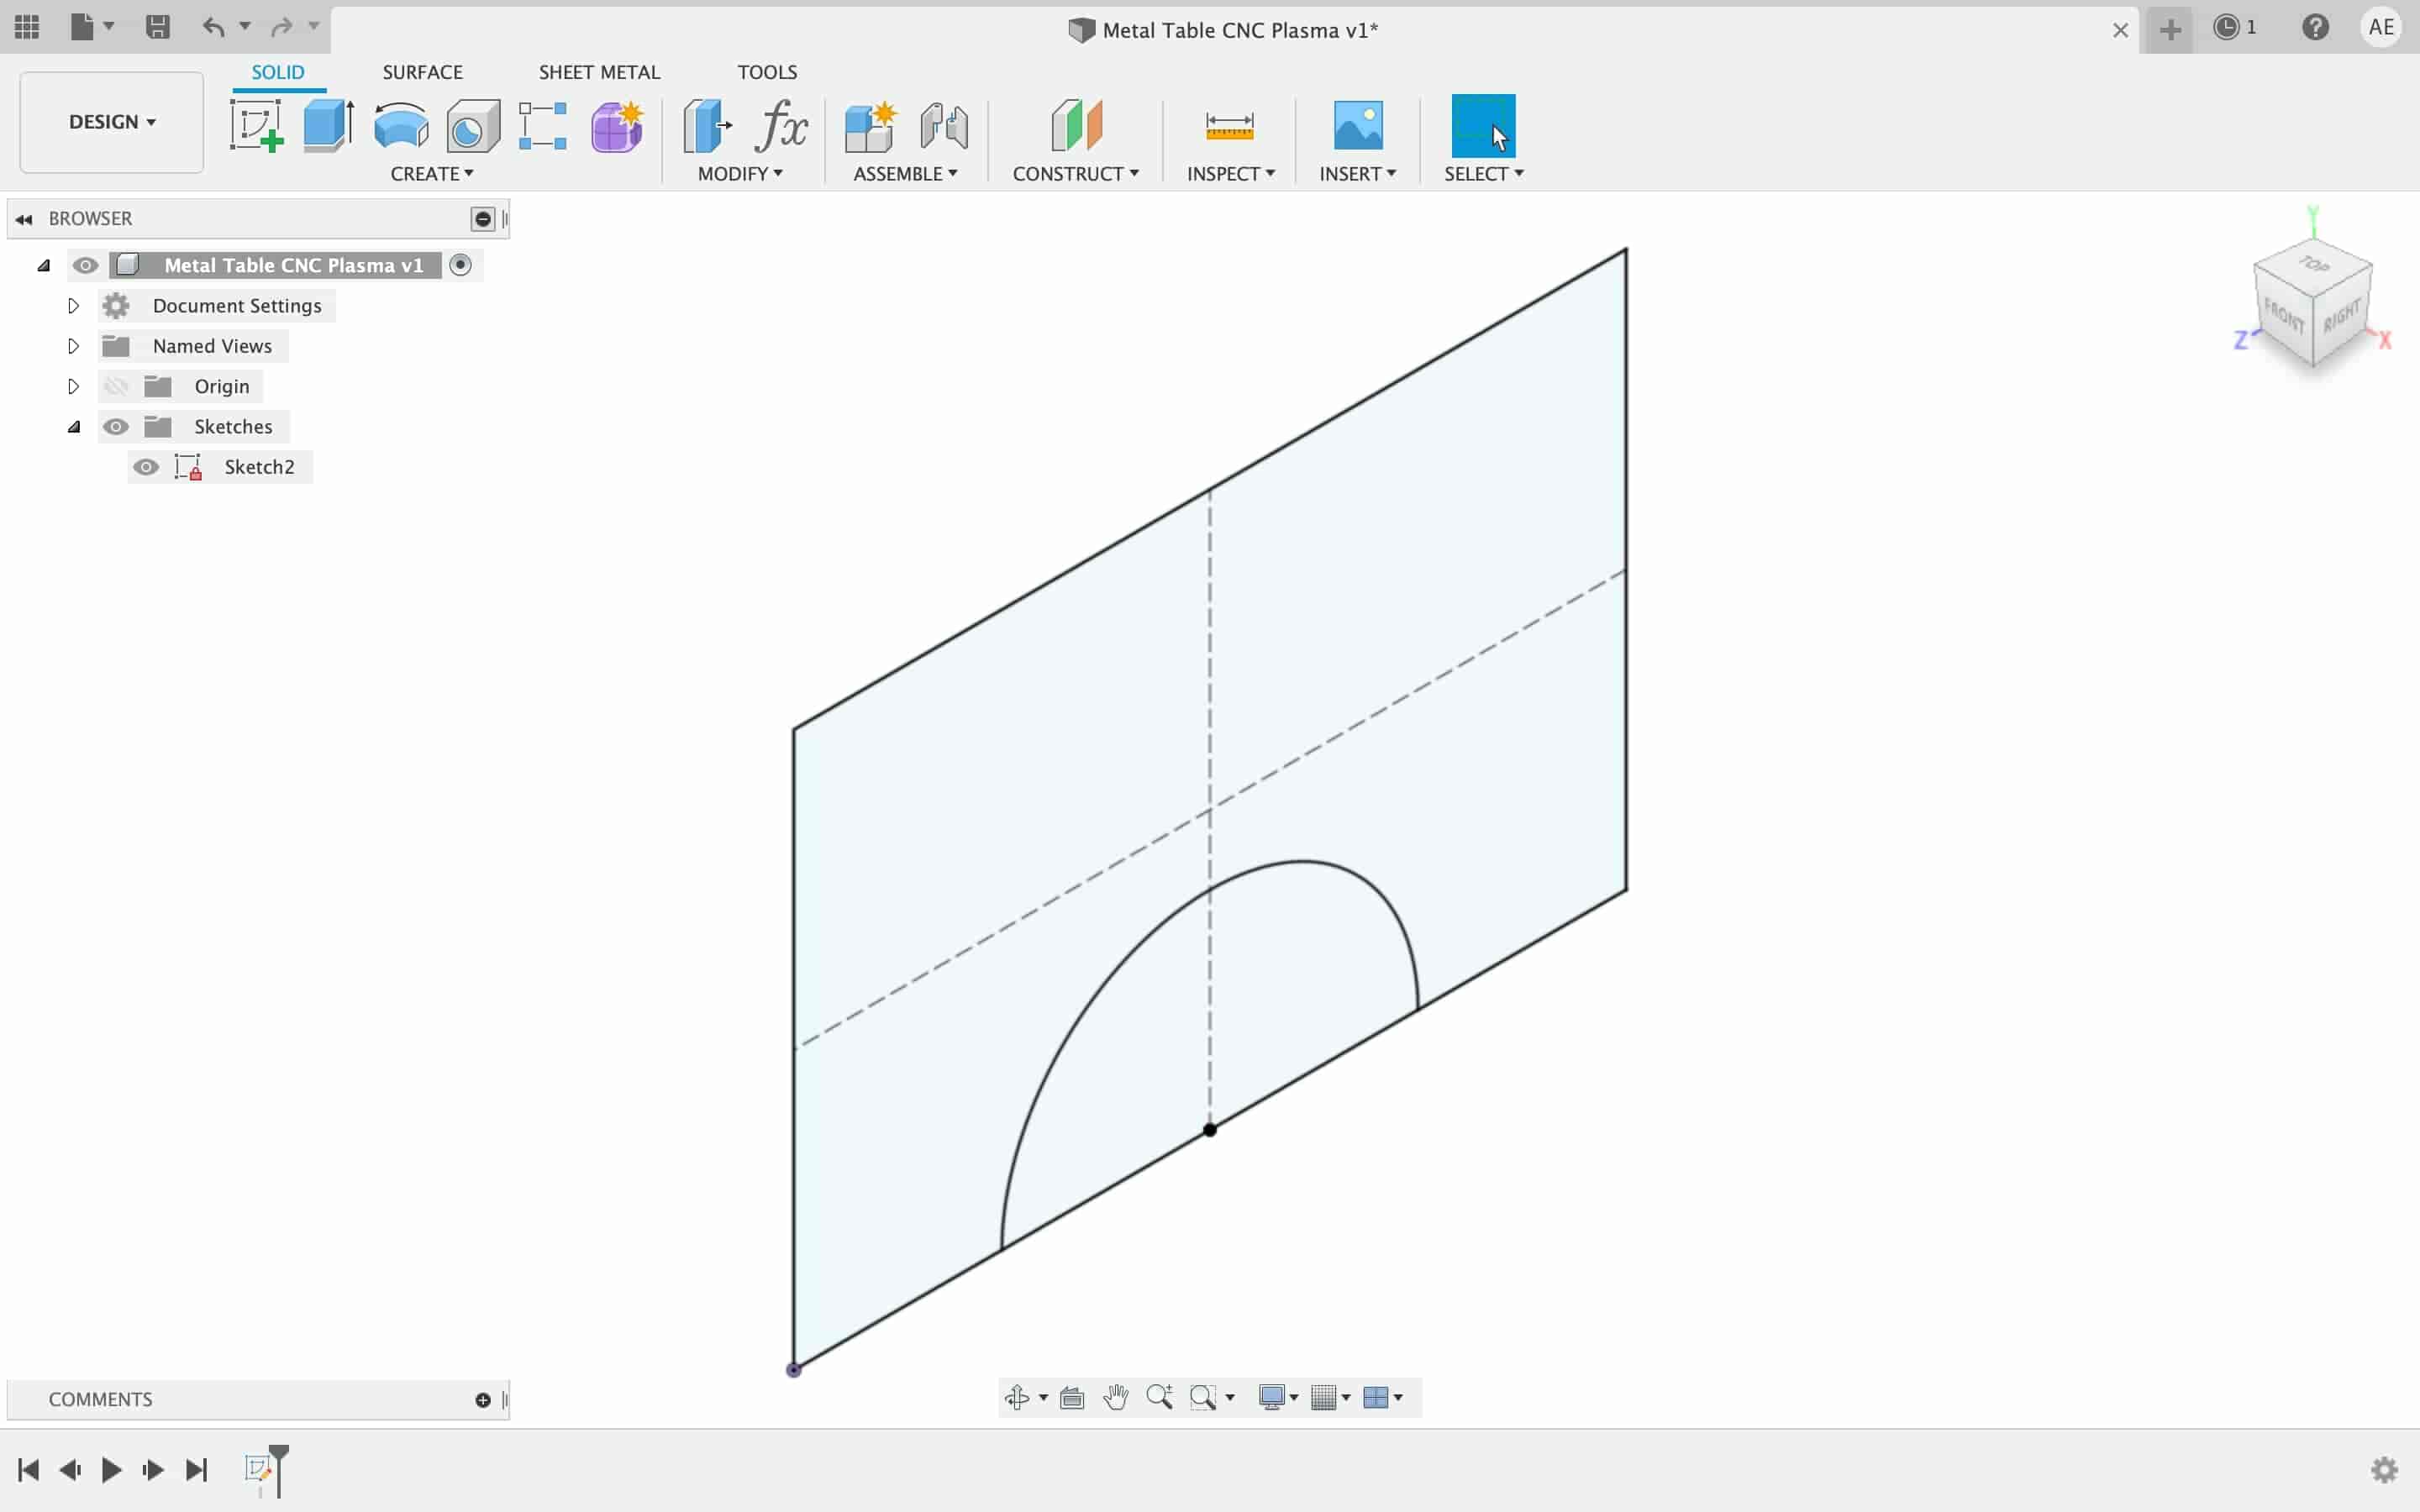Click the Add Comment button
This screenshot has height=1512, width=2420.
point(482,1399)
